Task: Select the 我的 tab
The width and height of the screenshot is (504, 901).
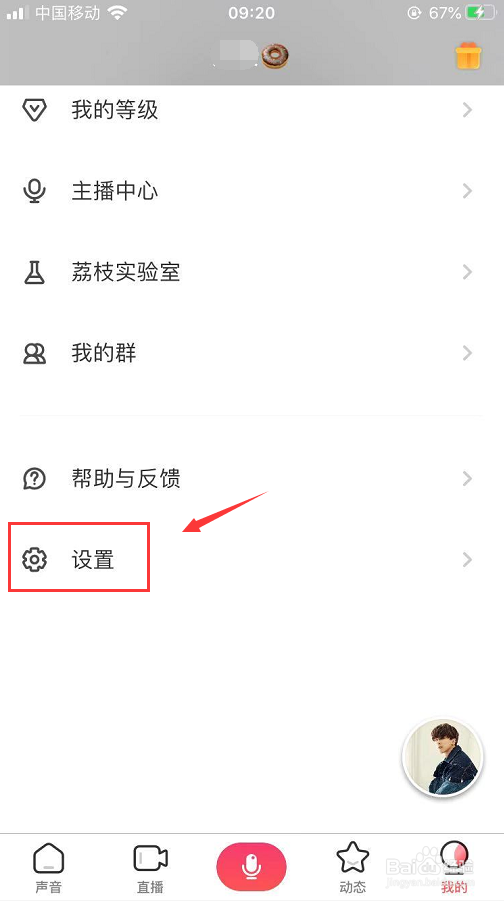Action: tap(454, 868)
